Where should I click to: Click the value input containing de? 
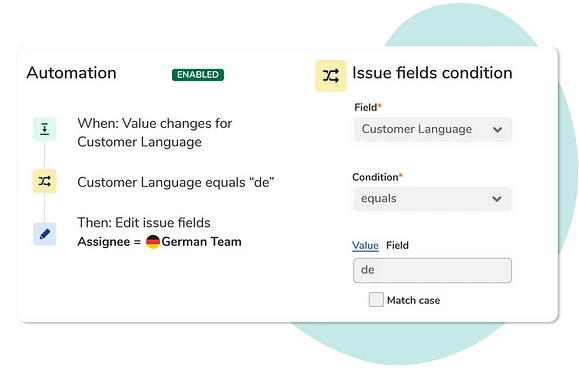pyautogui.click(x=432, y=271)
